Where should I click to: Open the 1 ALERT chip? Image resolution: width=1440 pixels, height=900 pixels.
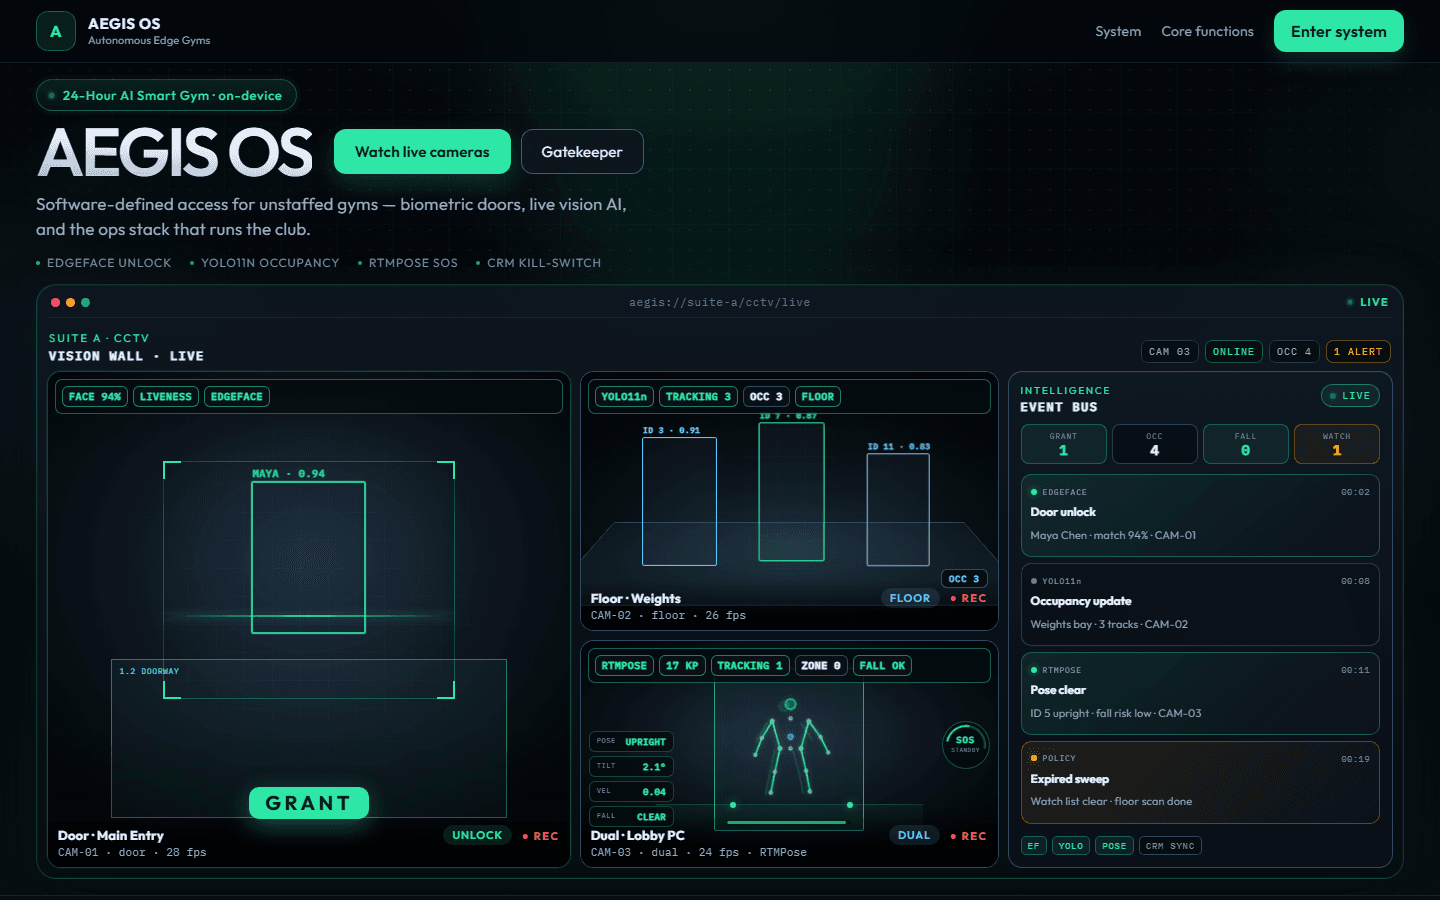[x=1358, y=352]
